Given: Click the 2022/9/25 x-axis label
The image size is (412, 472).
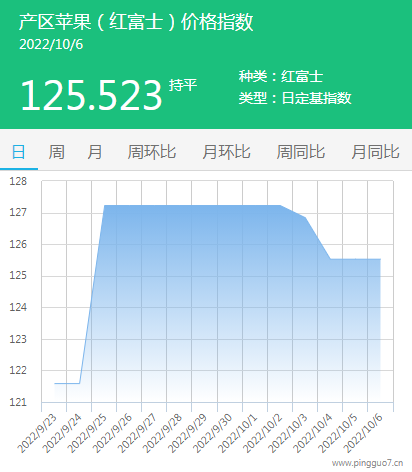Looking at the screenshot, I should pyautogui.click(x=87, y=433).
